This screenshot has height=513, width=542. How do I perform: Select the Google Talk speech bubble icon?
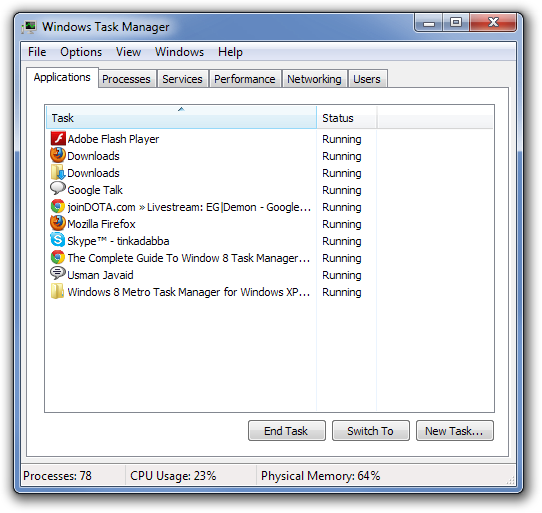tap(58, 189)
